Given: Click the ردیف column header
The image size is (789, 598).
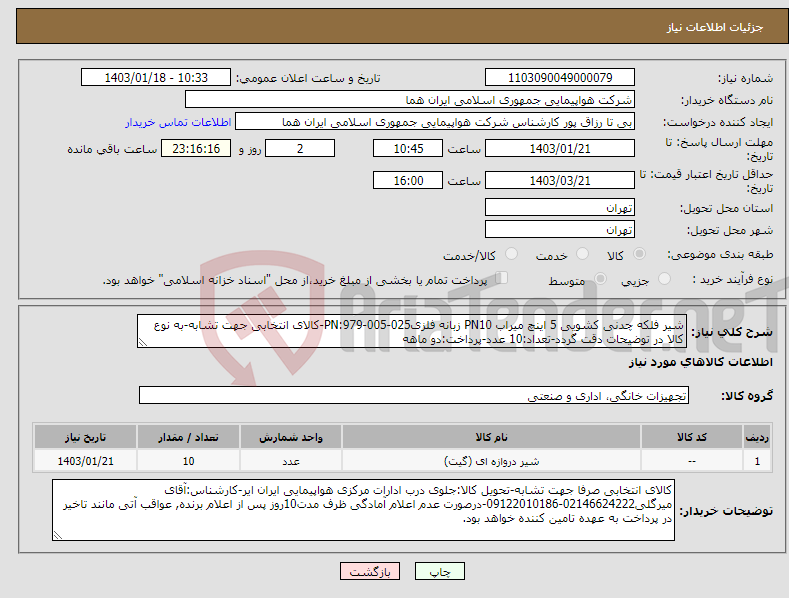Looking at the screenshot, I should (757, 437).
